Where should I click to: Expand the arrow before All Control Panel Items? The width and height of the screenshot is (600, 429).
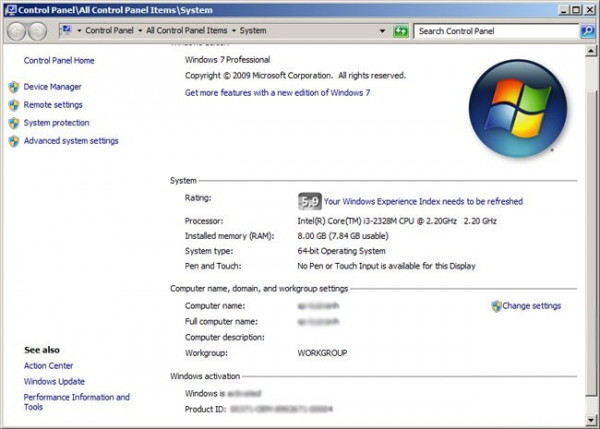(x=140, y=31)
